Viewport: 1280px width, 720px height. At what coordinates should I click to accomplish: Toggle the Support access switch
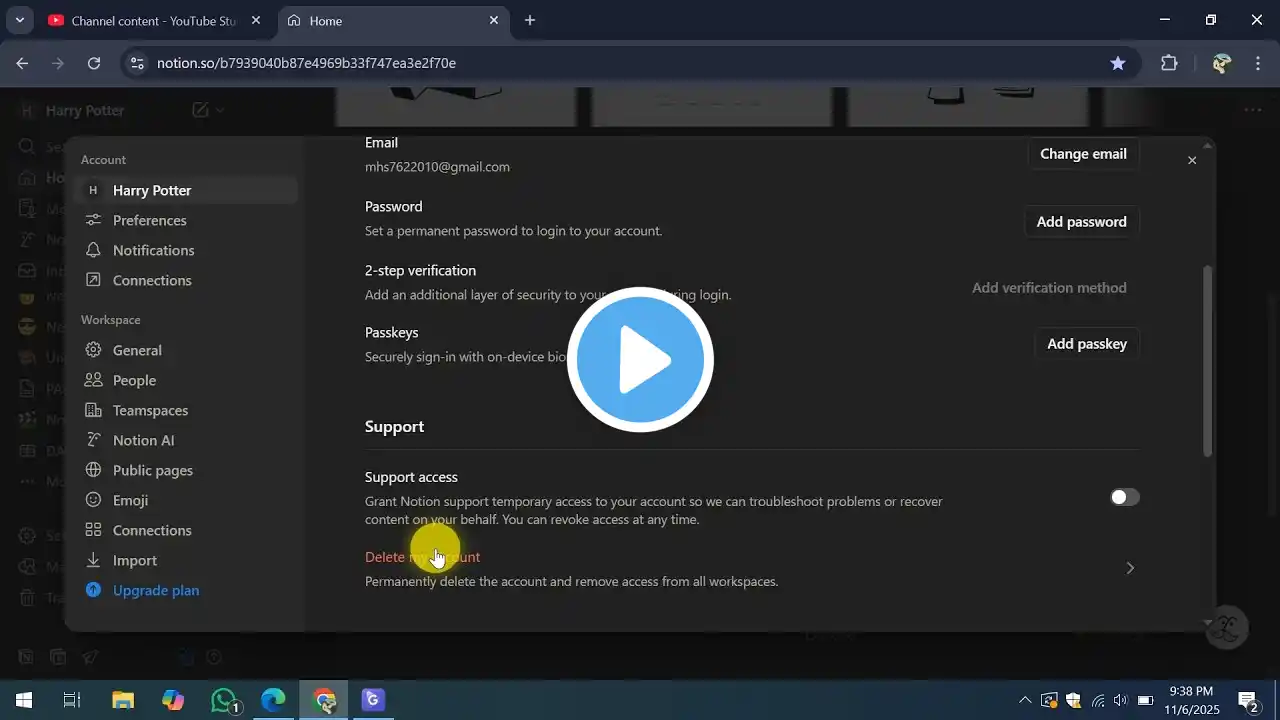1125,497
